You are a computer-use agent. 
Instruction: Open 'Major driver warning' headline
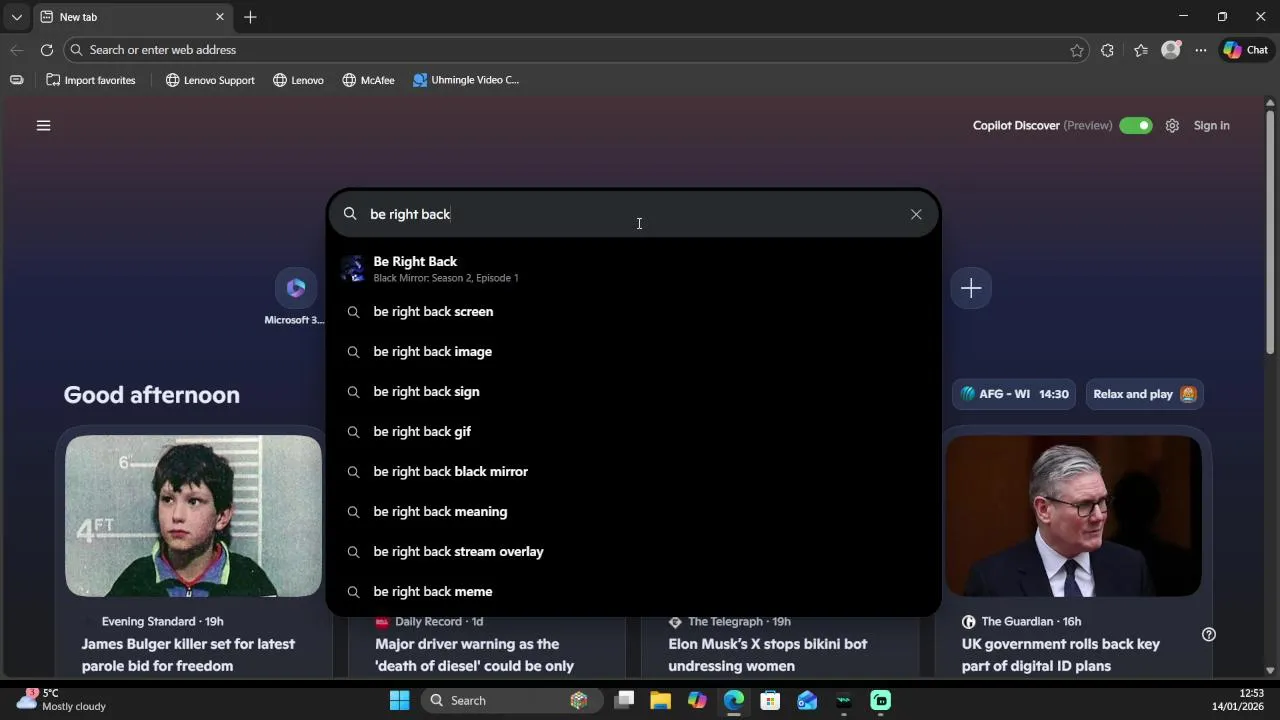[x=474, y=655]
